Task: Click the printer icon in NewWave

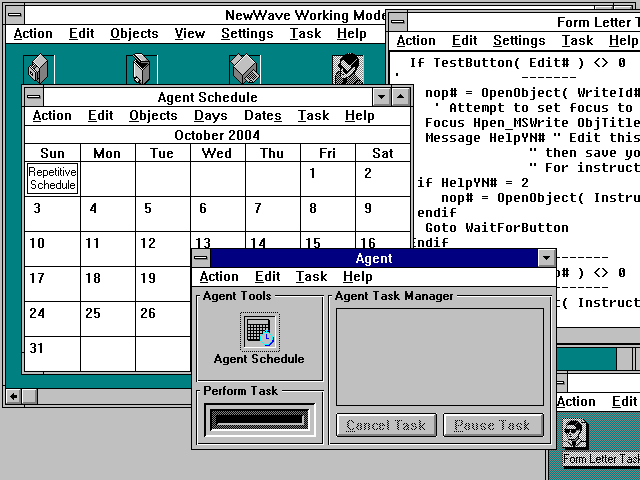Action: tap(245, 68)
